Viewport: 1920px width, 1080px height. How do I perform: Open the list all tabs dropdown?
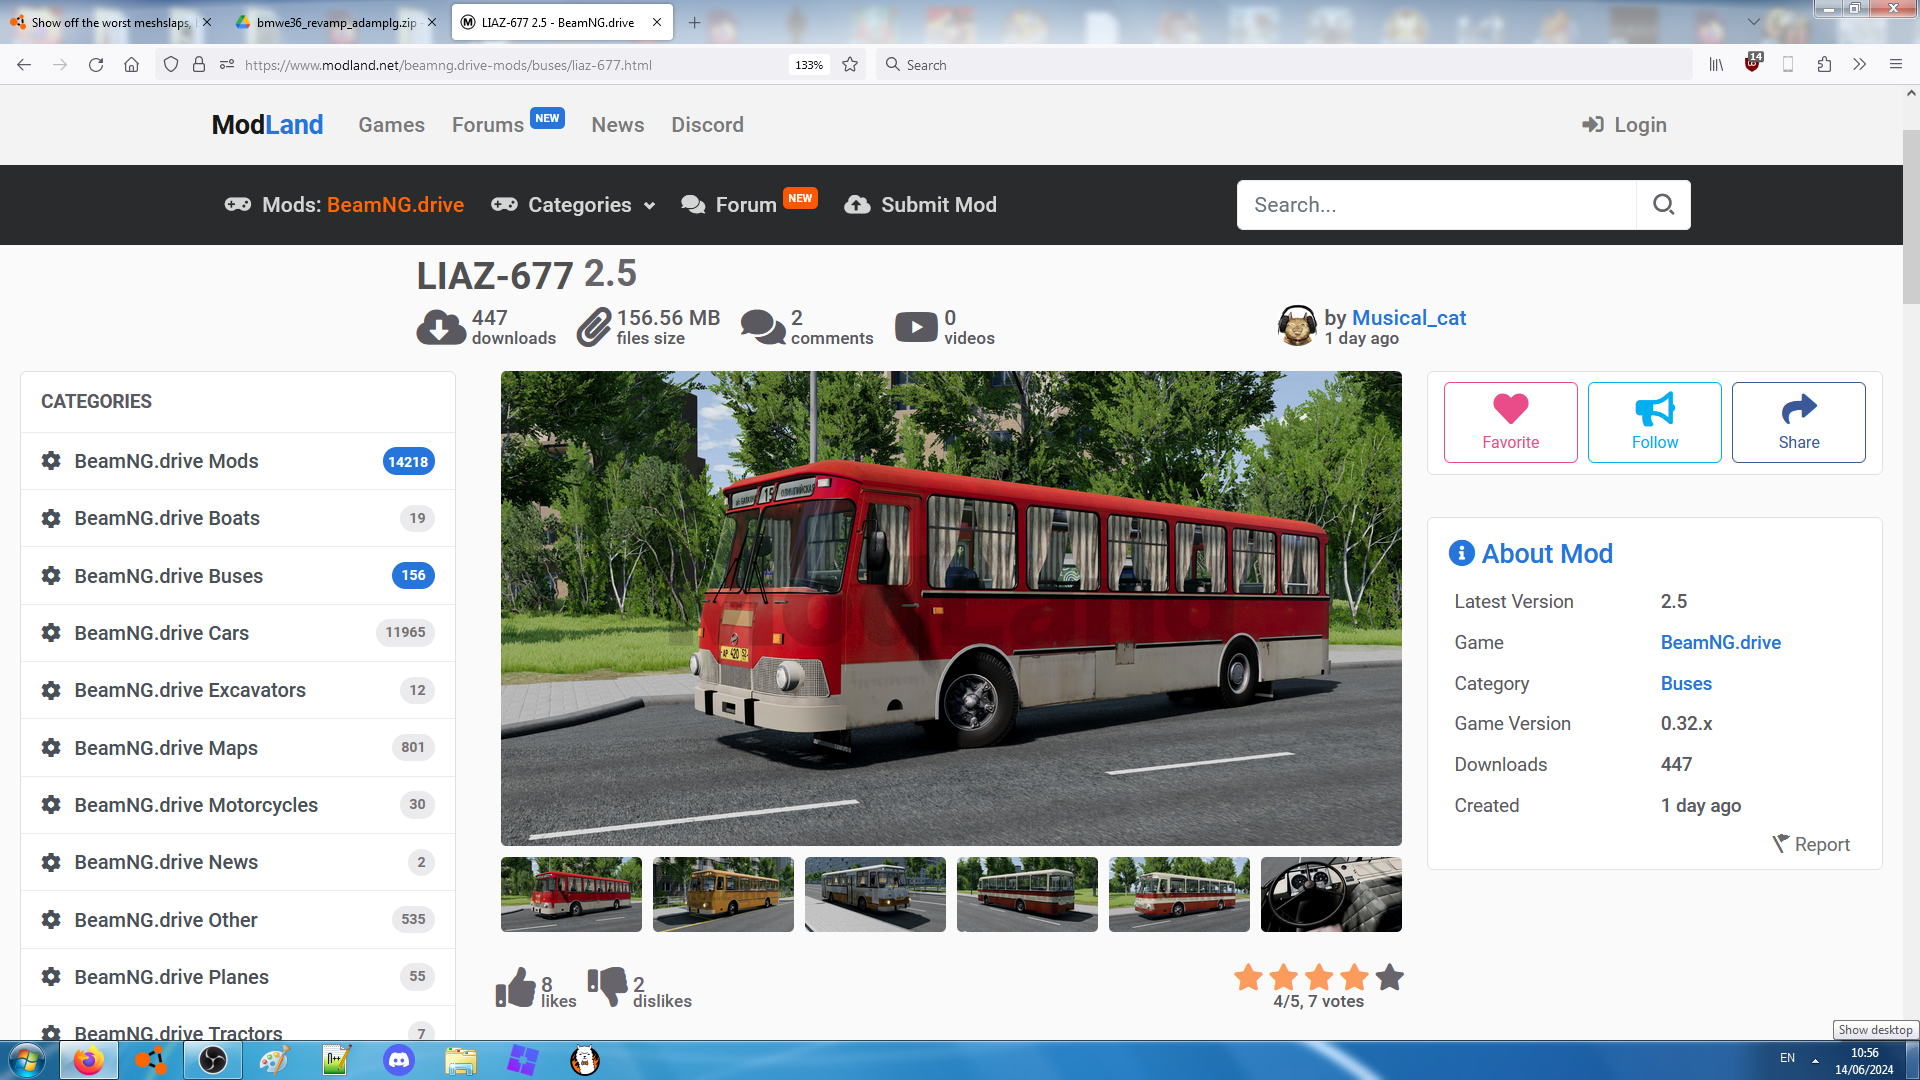coord(1753,22)
